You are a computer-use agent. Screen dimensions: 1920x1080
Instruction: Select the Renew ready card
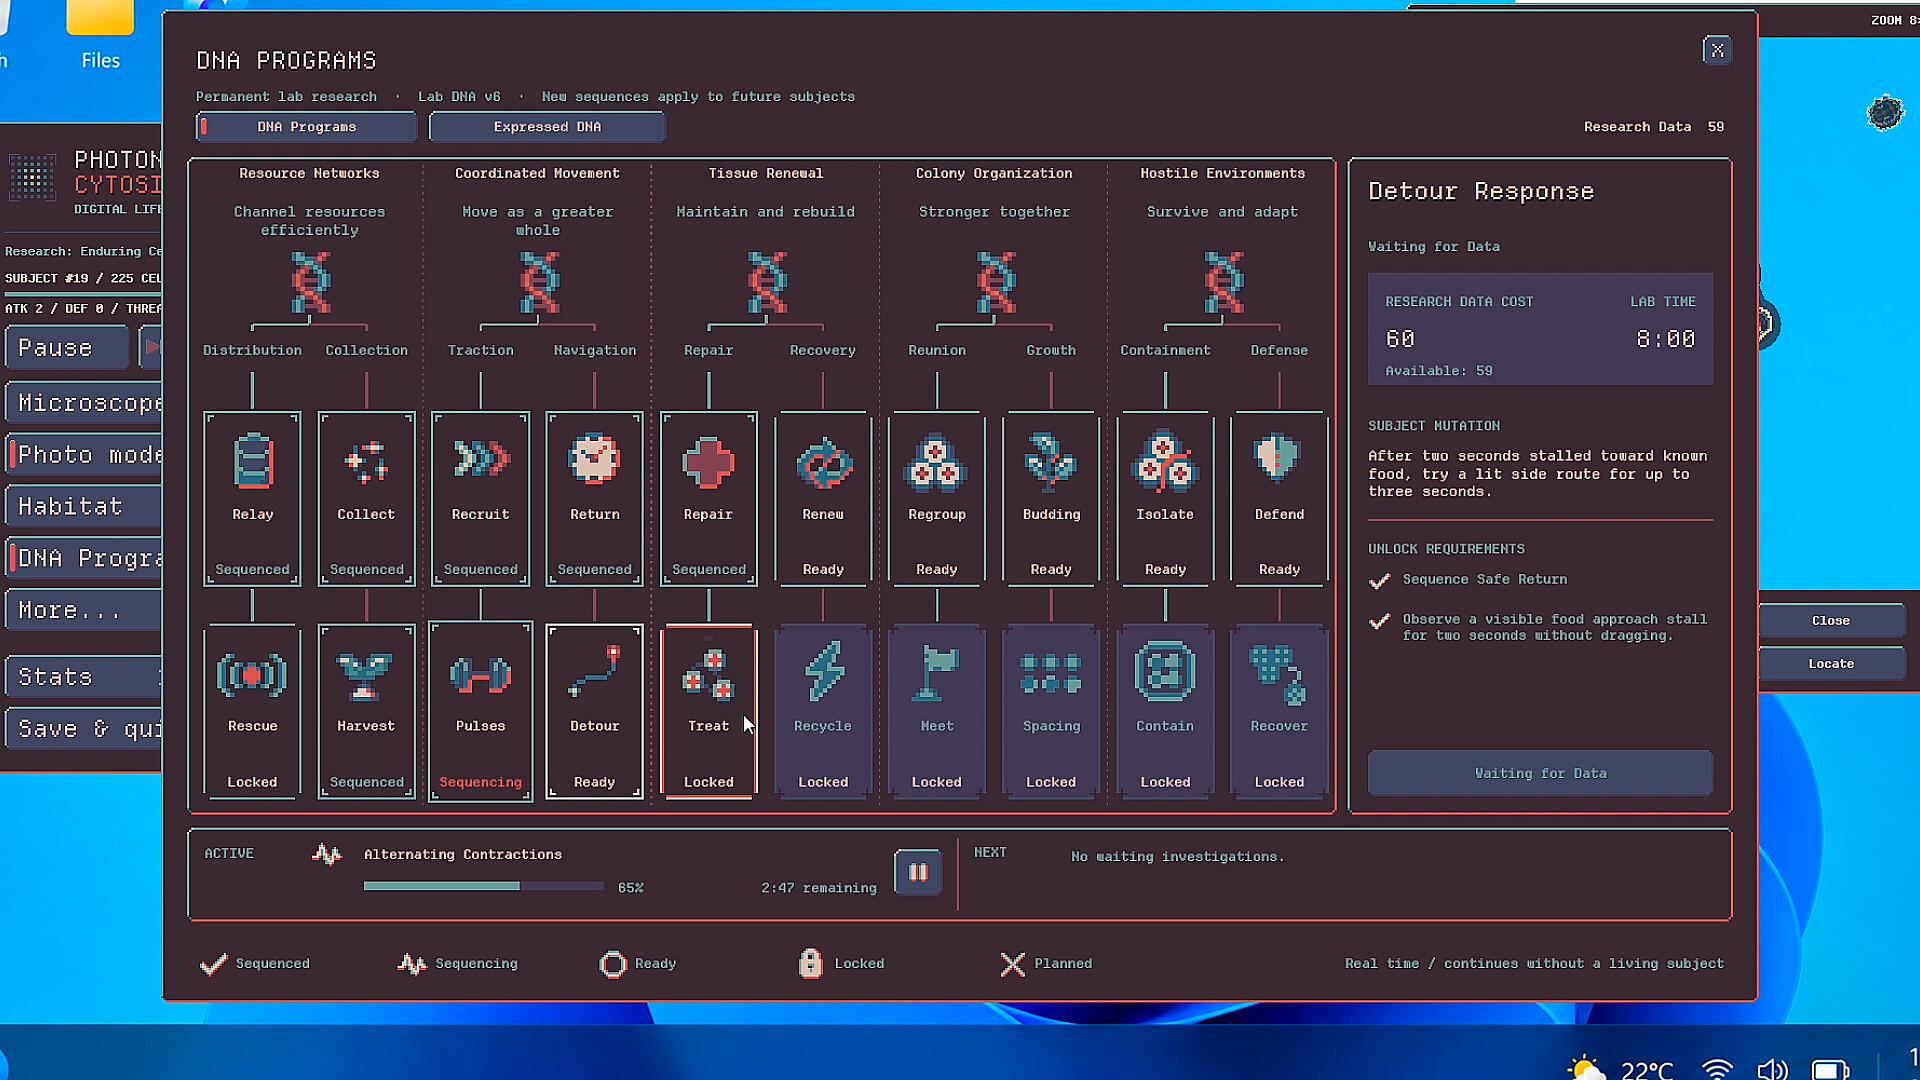pos(823,498)
